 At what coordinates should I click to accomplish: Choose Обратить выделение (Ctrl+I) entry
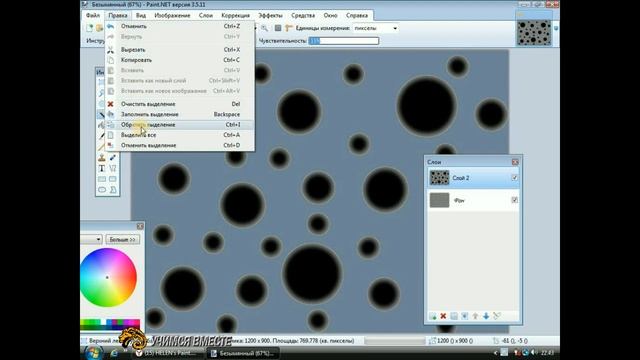[180, 124]
